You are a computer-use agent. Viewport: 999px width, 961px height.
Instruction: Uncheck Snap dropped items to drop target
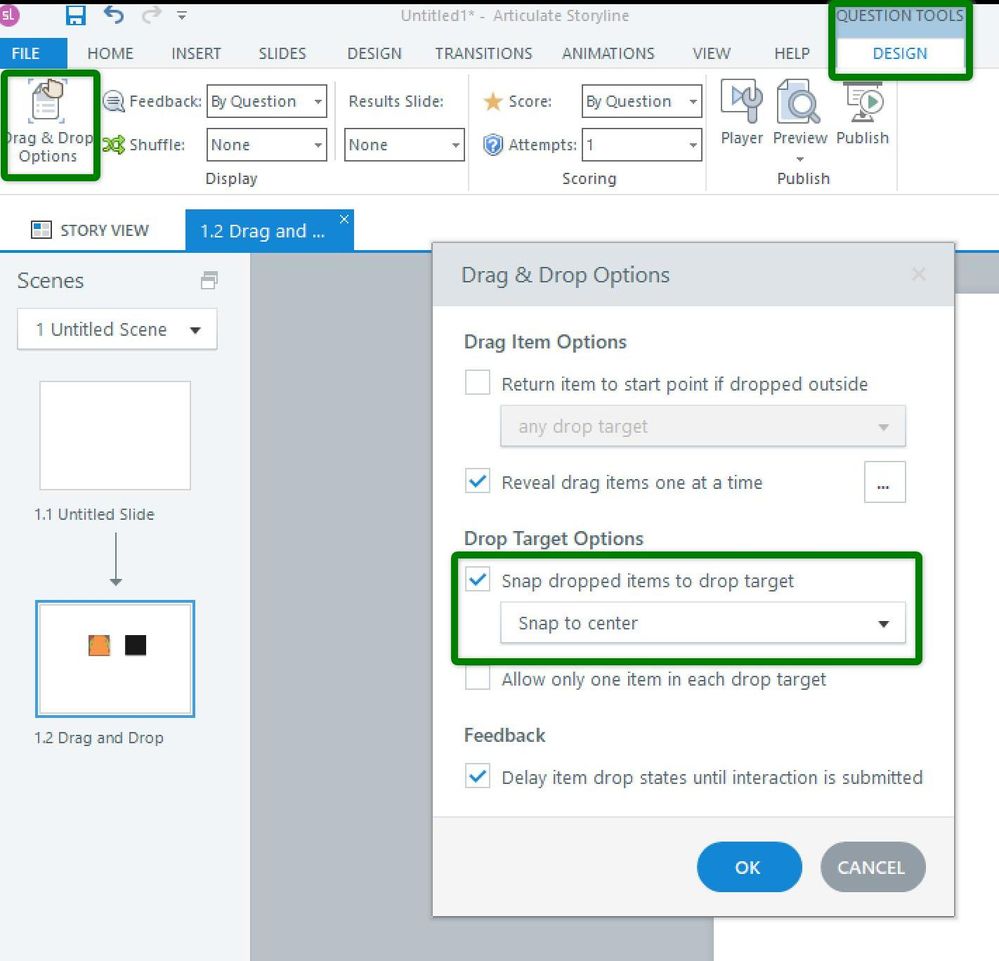tap(477, 580)
